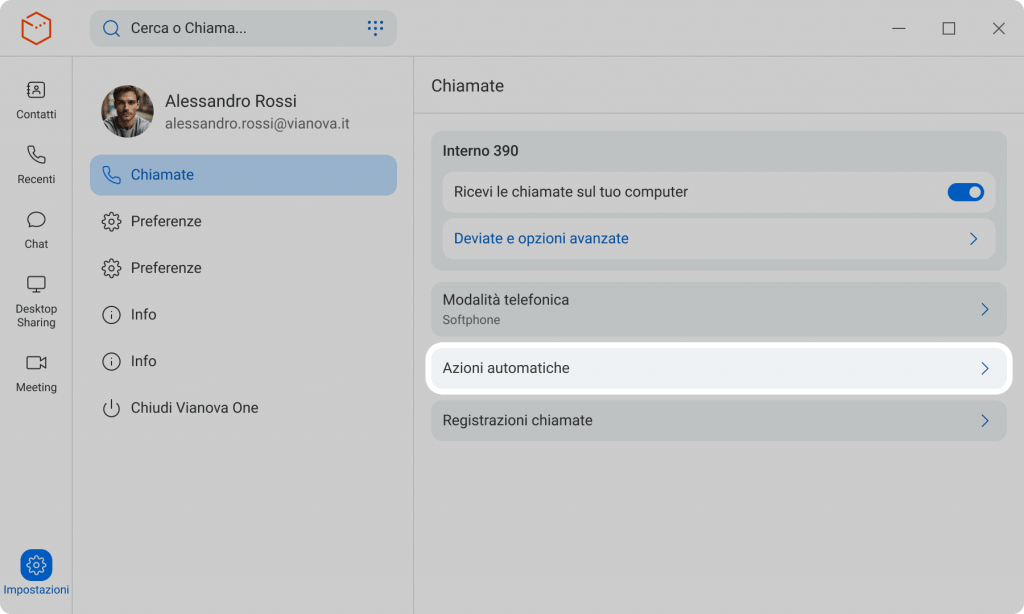Open the Azioni automatiche row

718,368
